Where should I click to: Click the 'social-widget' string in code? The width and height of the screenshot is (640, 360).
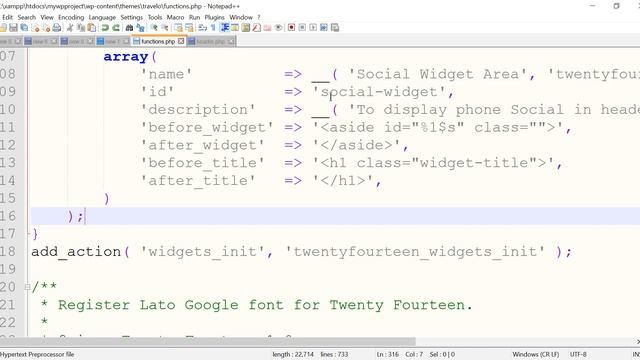click(379, 92)
